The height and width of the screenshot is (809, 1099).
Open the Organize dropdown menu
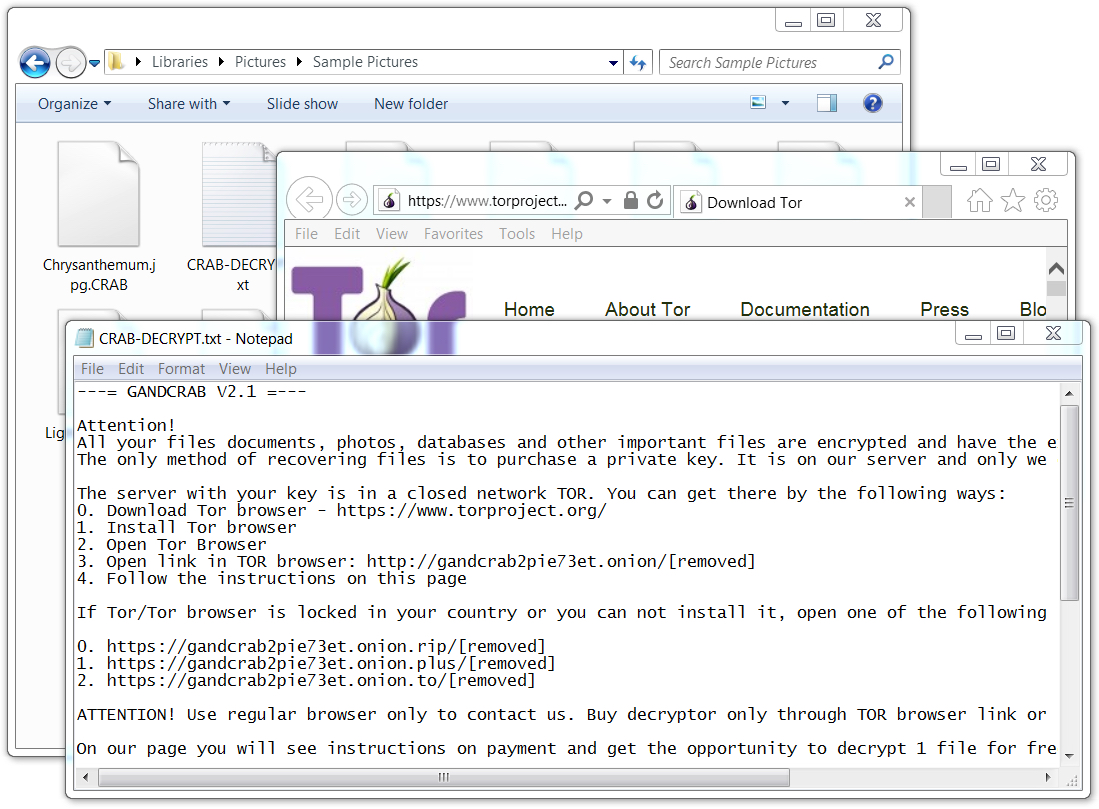74,104
